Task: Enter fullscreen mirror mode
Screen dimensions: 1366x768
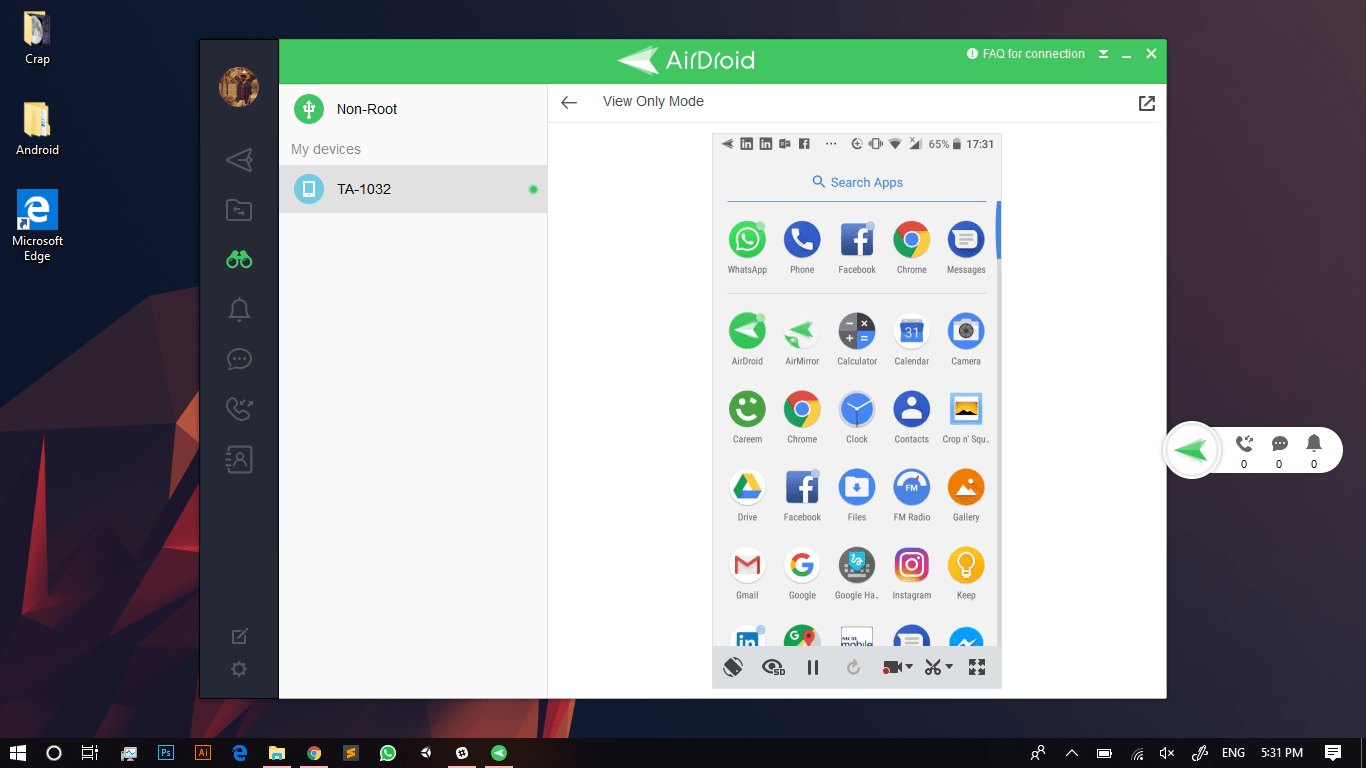Action: (x=978, y=667)
